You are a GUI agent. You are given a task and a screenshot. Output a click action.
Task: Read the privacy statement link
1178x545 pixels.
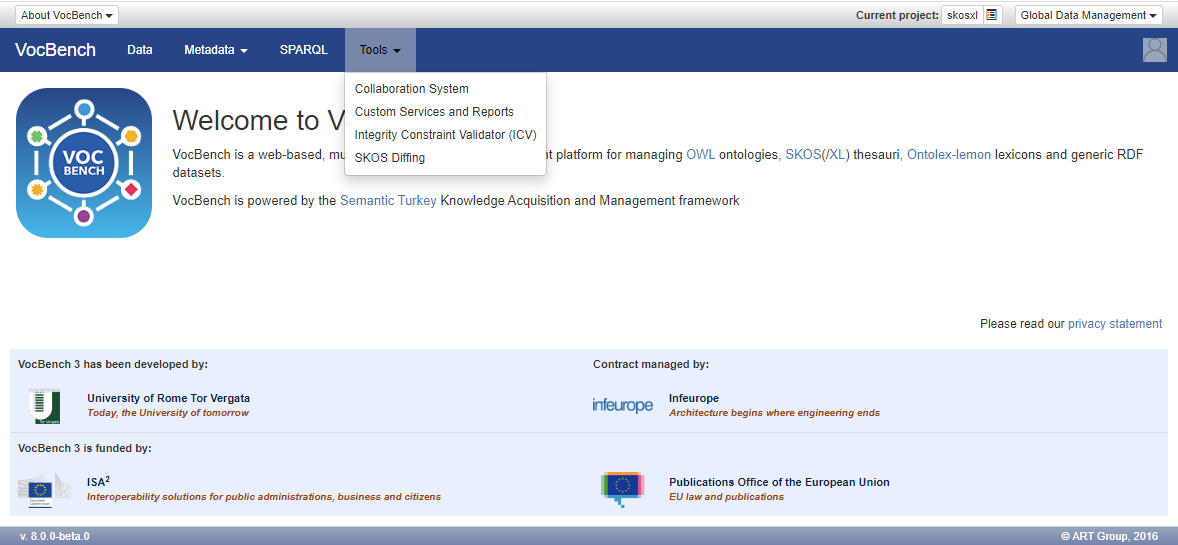(1115, 324)
